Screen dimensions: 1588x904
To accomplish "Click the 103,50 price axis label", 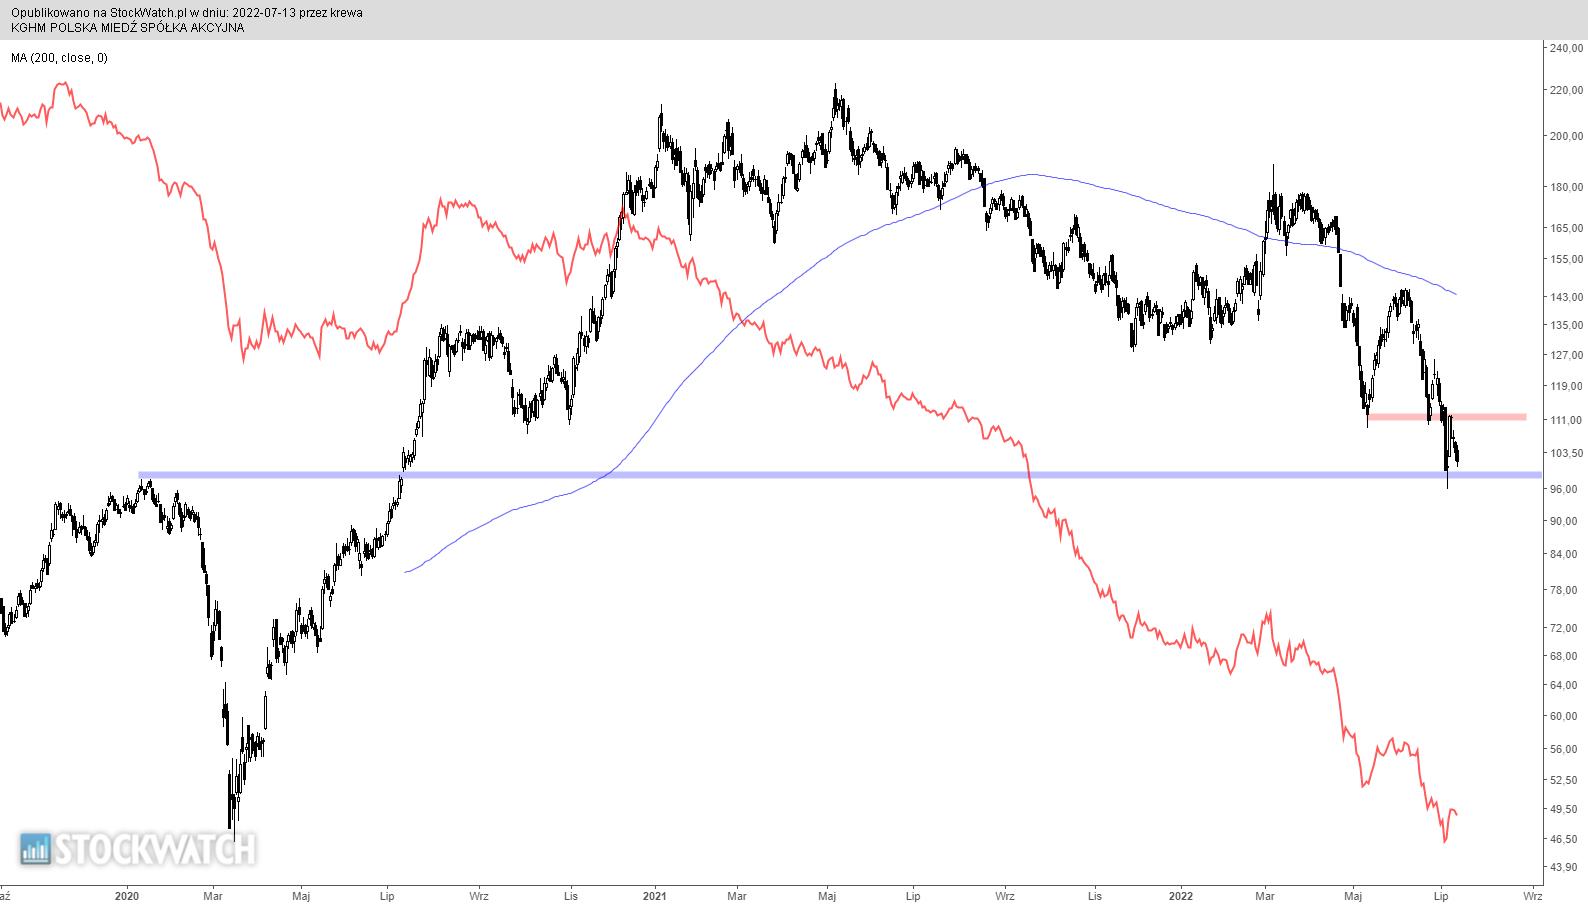I will click(1566, 454).
